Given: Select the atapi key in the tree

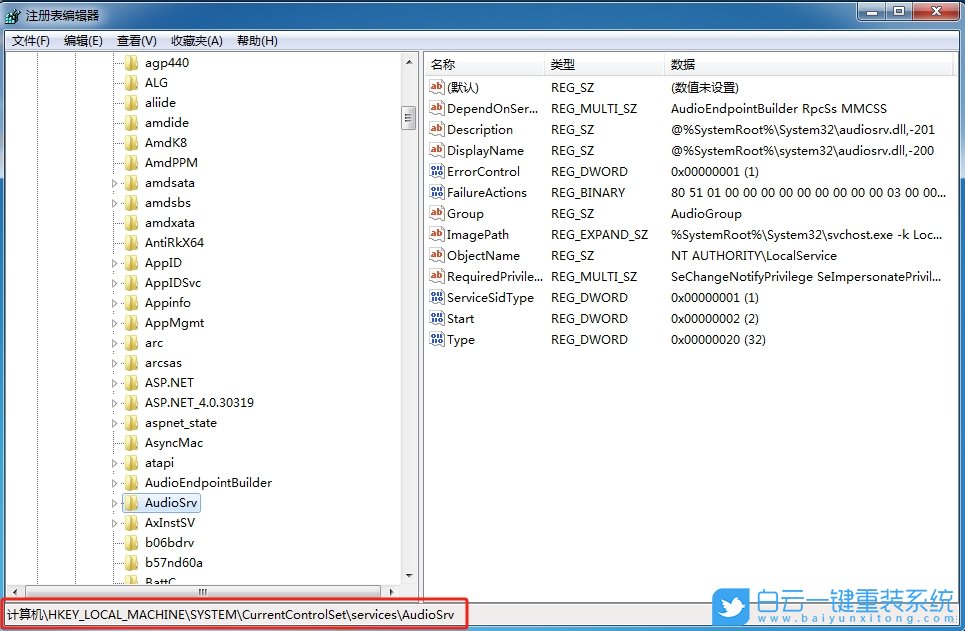Looking at the screenshot, I should click(x=158, y=462).
